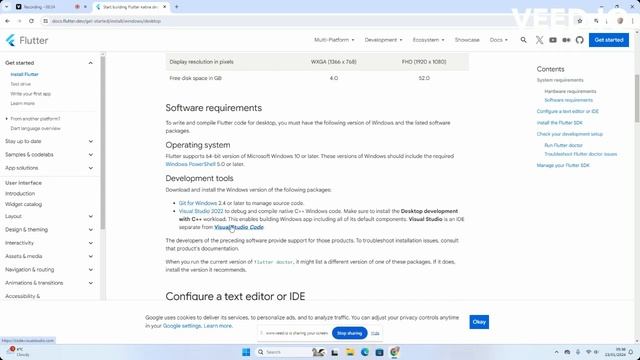Screen dimensions: 640x360
Task: Open Google settings link in cookie banner
Action: coord(182,326)
